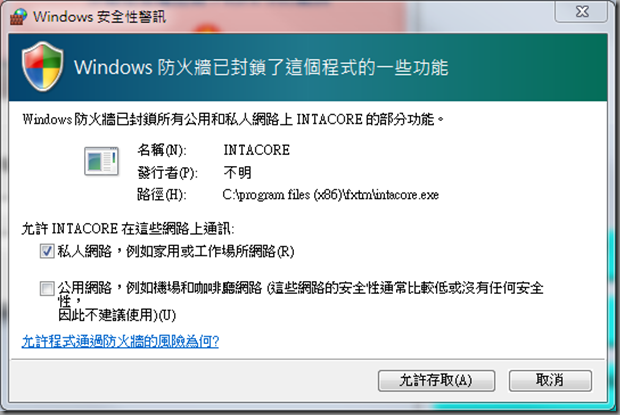The image size is (620, 415).
Task: Click the Windows security shield icon
Action: tap(42, 67)
